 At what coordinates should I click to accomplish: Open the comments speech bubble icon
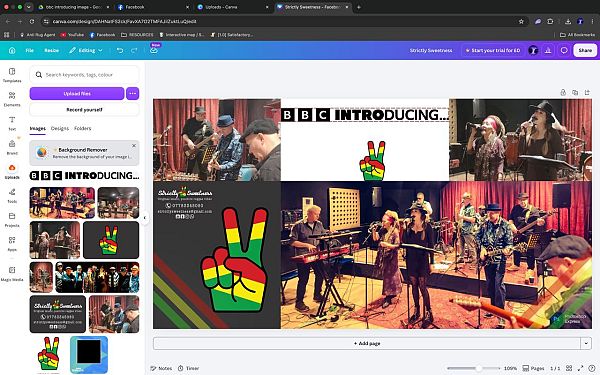[564, 50]
